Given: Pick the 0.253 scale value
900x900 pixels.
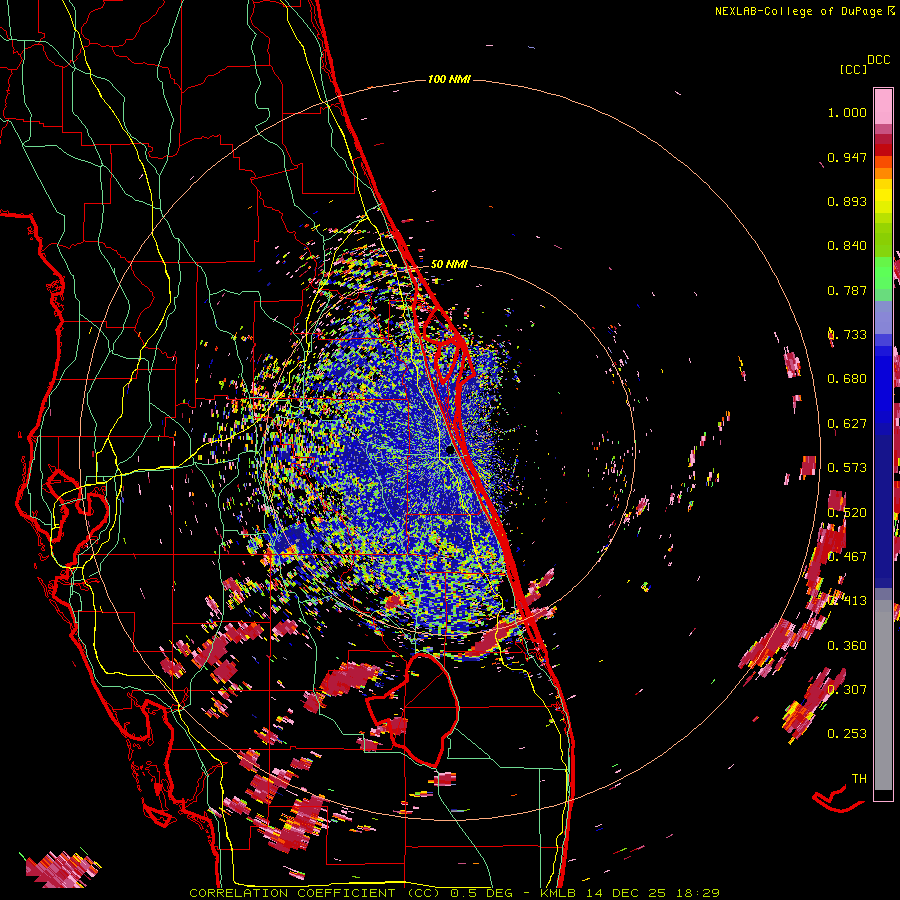Looking at the screenshot, I should 847,734.
